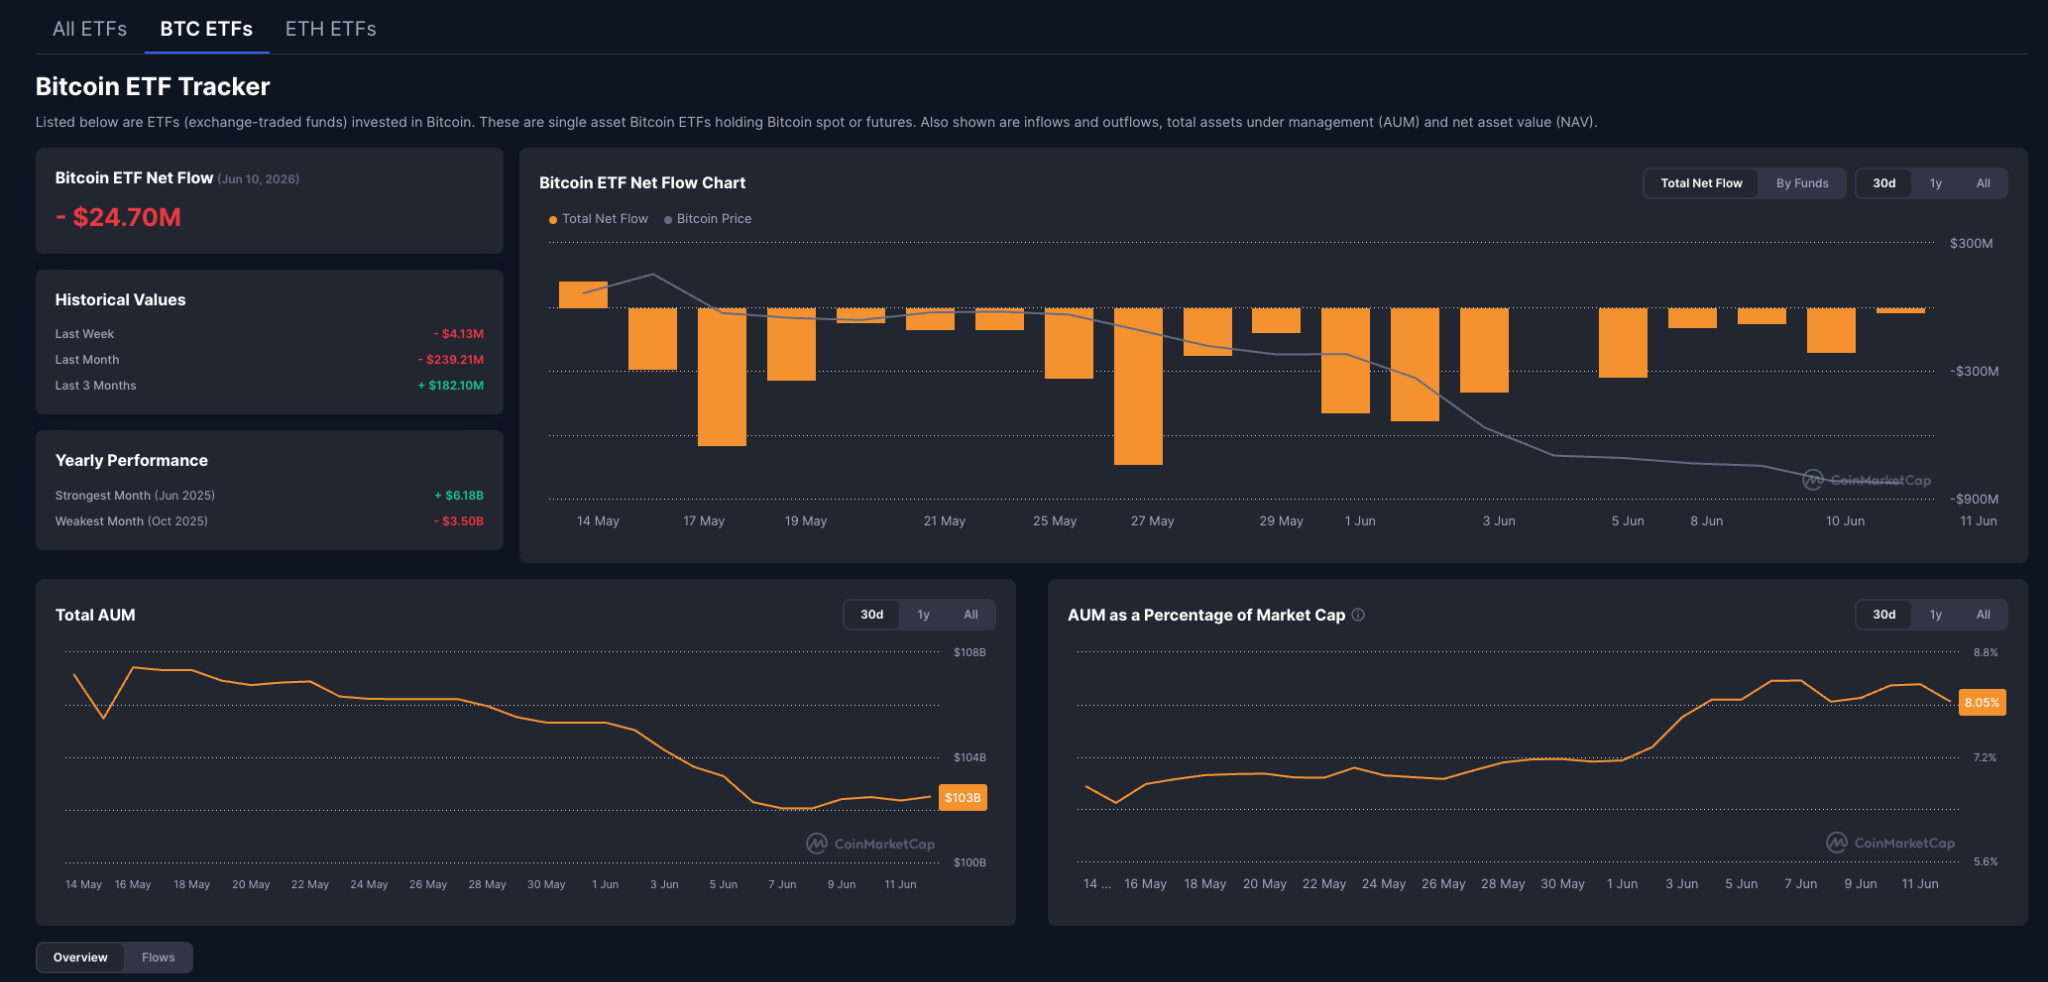Open the ETH ETFs tab
Viewport: 2048px width, 982px height.
331,29
